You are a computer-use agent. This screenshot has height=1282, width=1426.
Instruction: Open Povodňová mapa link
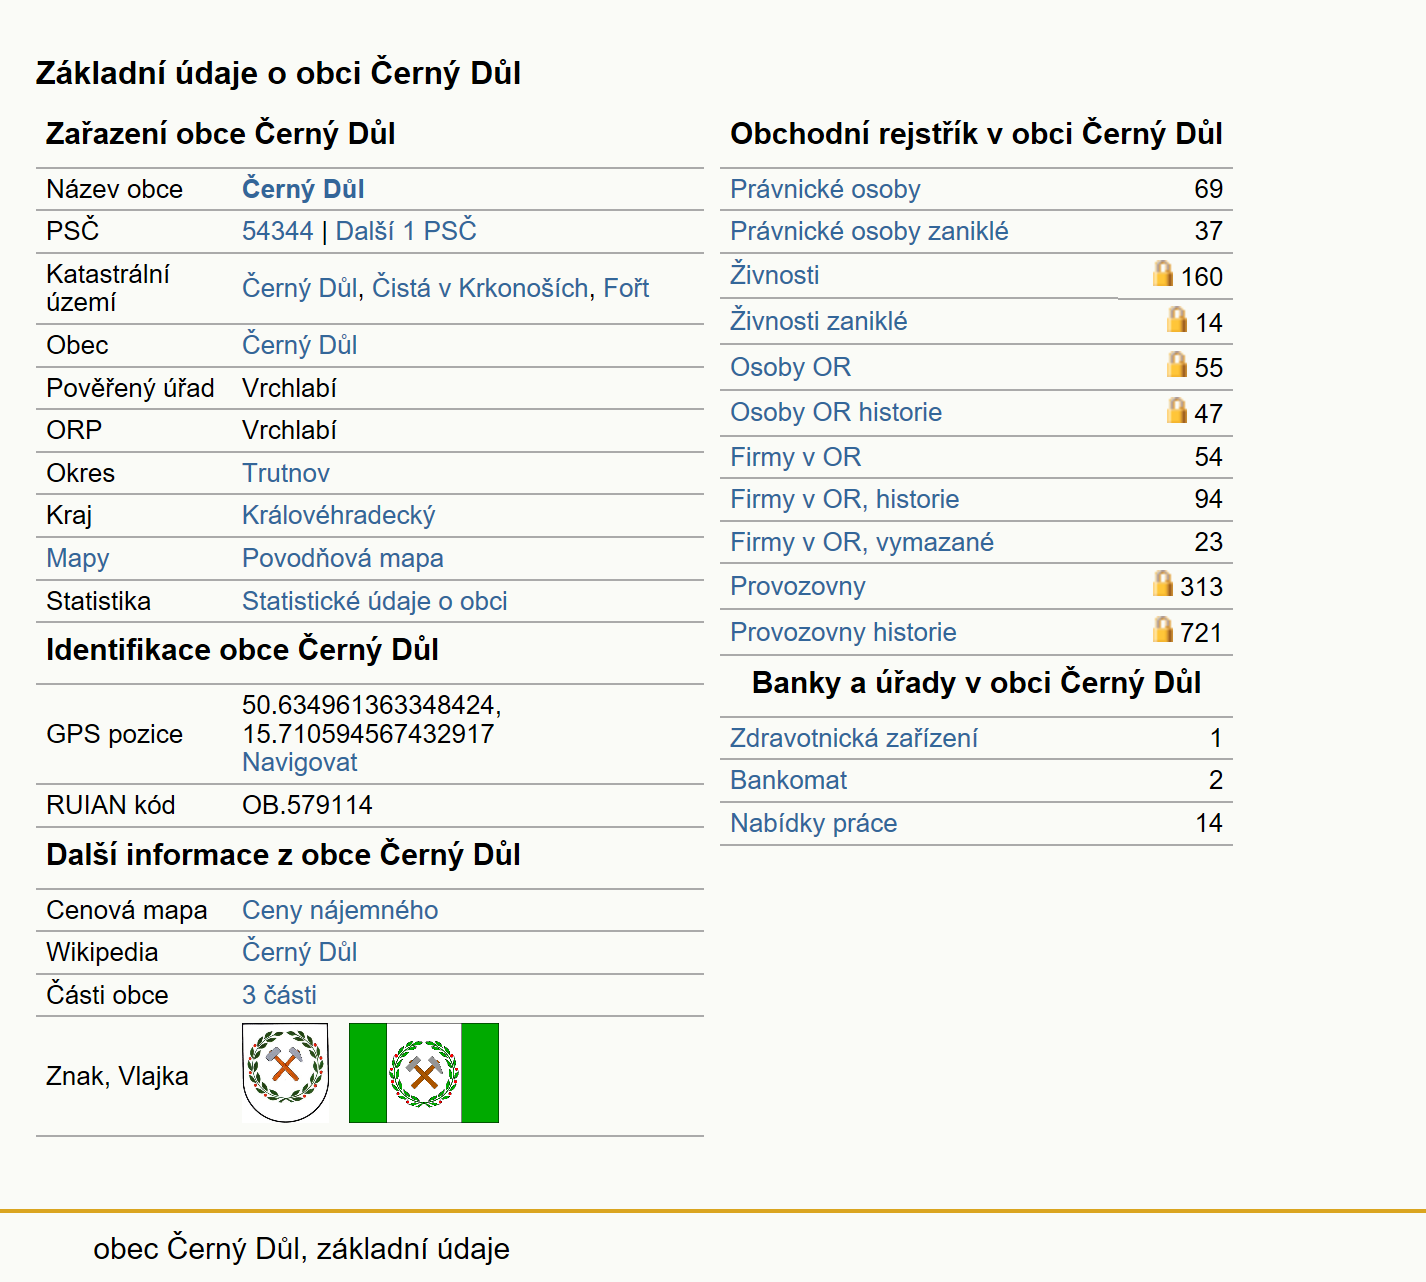(343, 558)
